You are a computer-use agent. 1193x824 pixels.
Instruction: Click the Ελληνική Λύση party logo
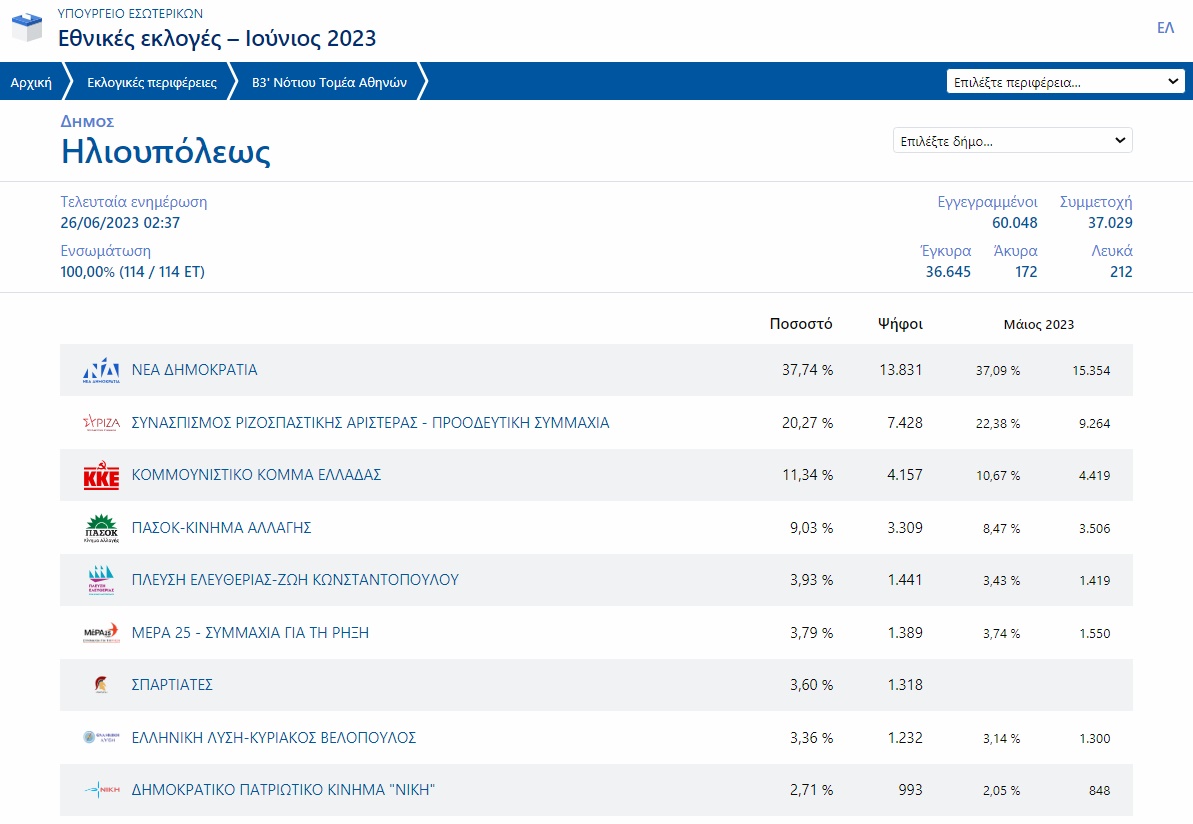101,737
